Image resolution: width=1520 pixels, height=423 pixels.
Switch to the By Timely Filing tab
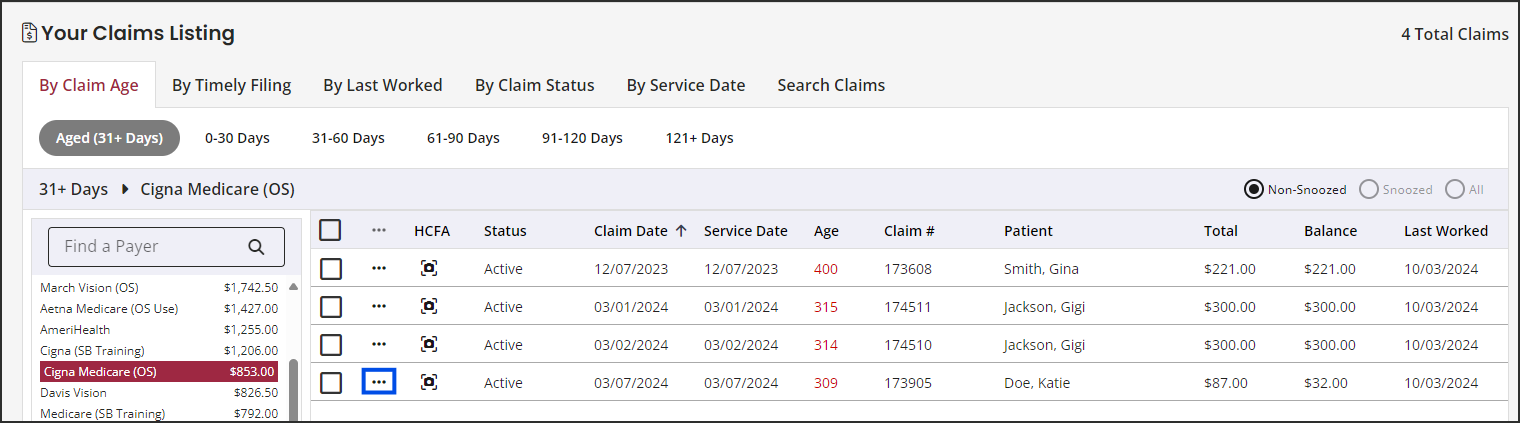[x=231, y=85]
